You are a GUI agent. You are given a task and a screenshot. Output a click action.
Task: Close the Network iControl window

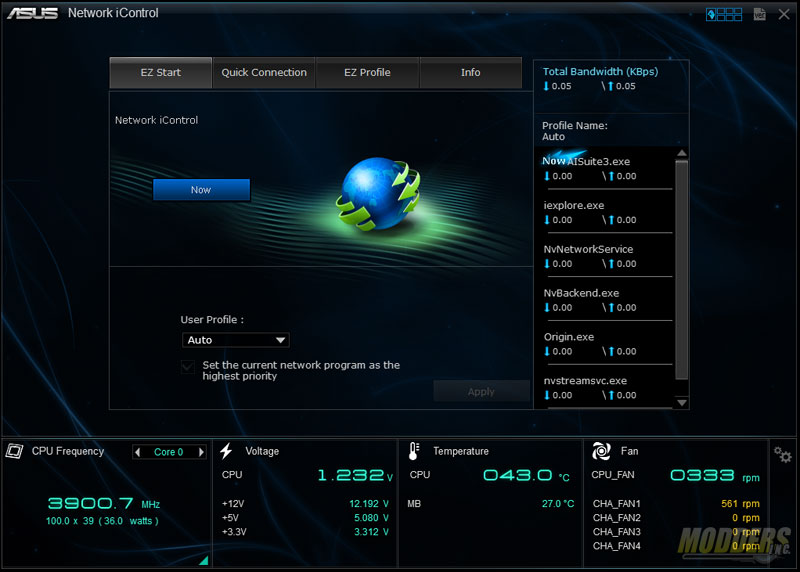pyautogui.click(x=784, y=14)
